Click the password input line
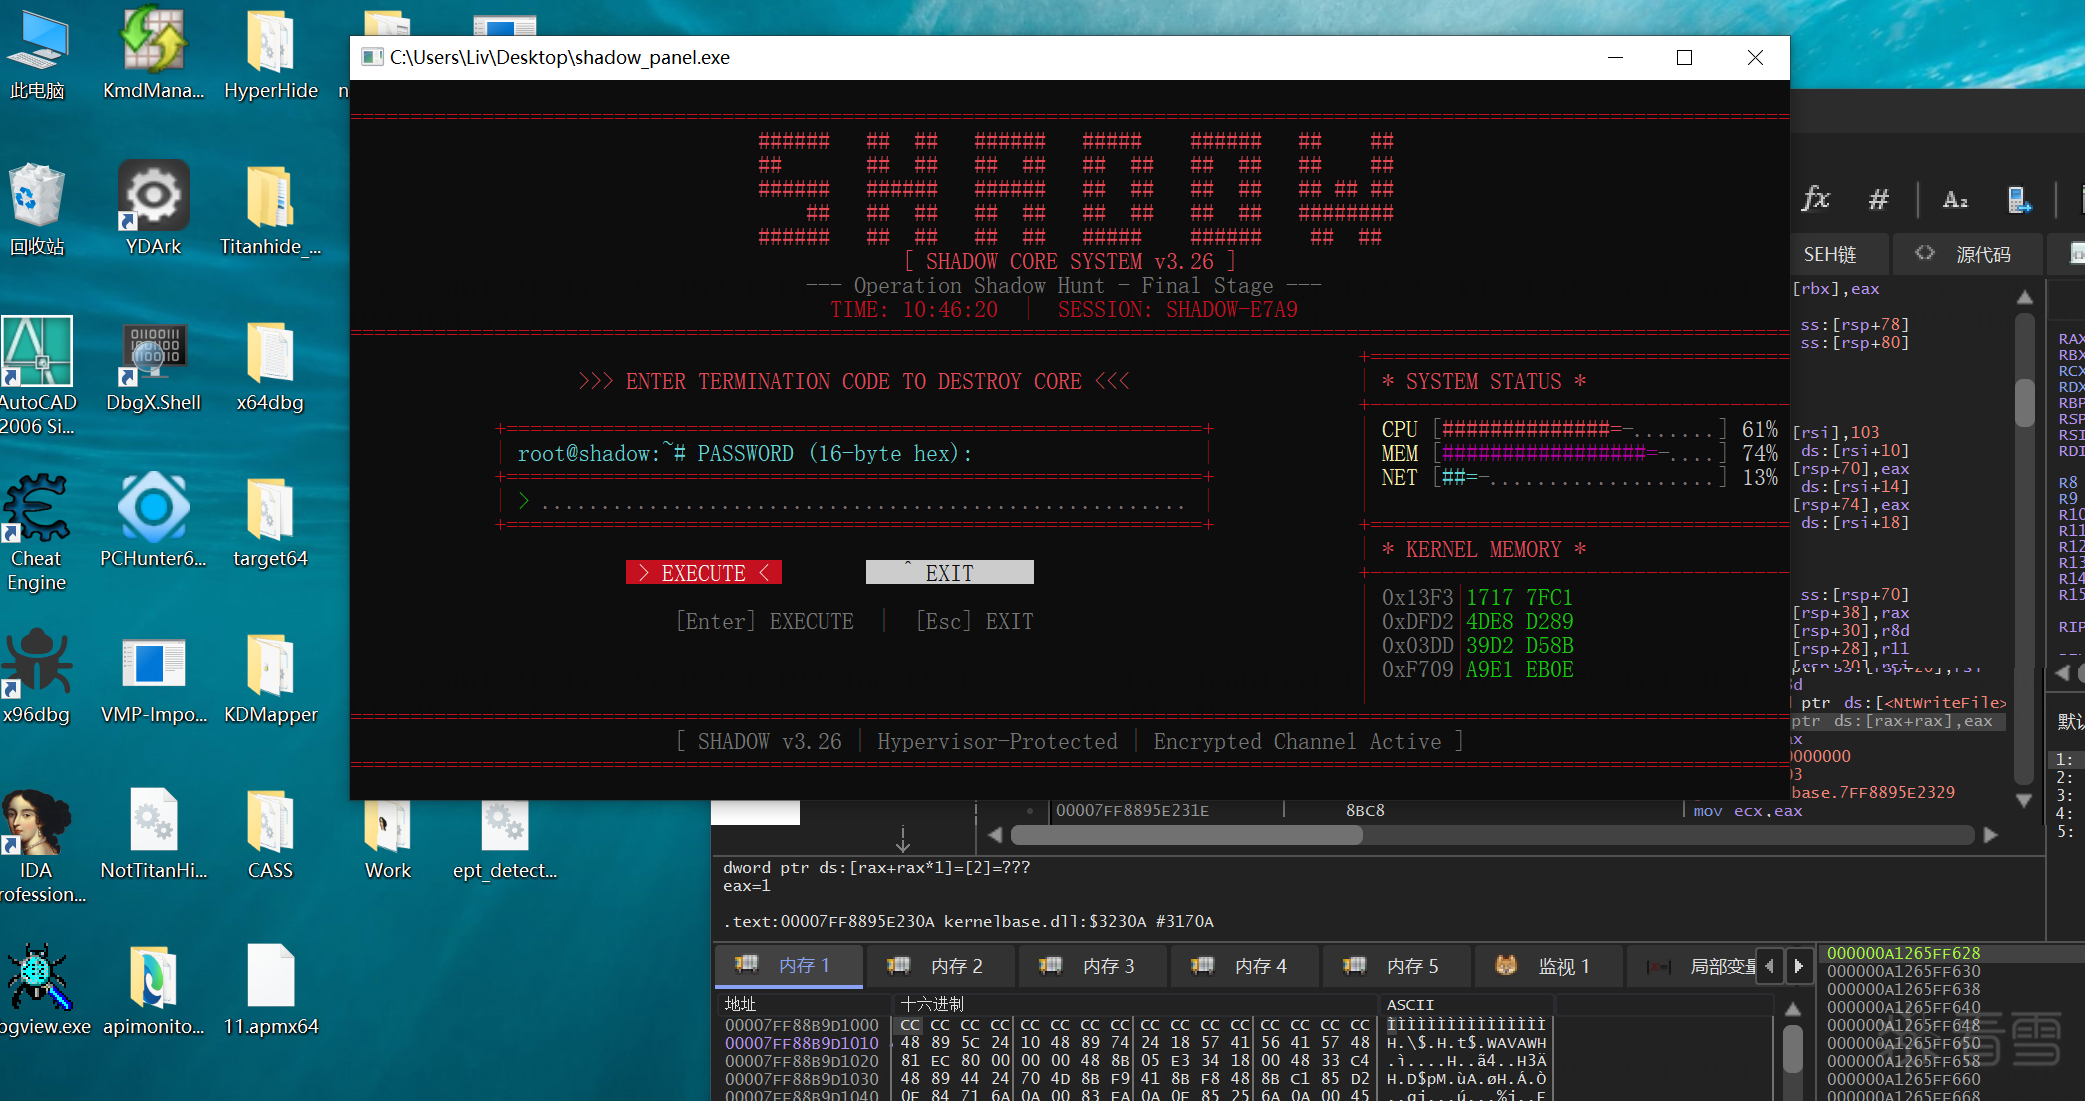The height and width of the screenshot is (1101, 2085). click(x=860, y=502)
